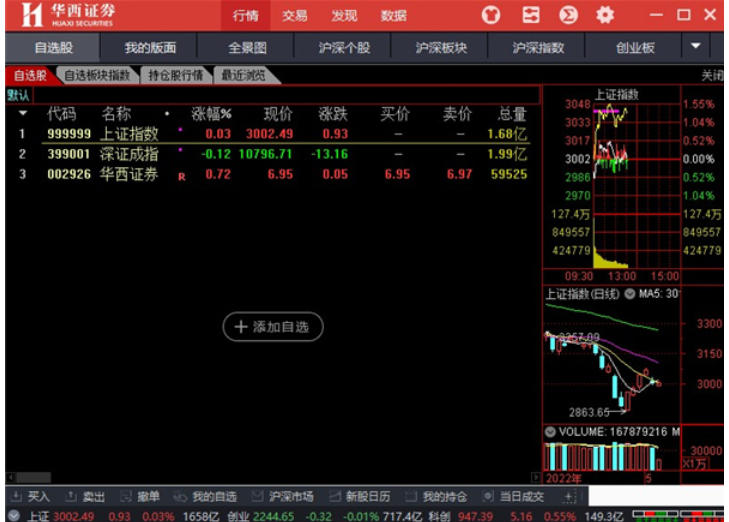Screen dimensions: 729x522
Task: Click 关闭 at right of sub-tabs
Action: pyautogui.click(x=712, y=75)
